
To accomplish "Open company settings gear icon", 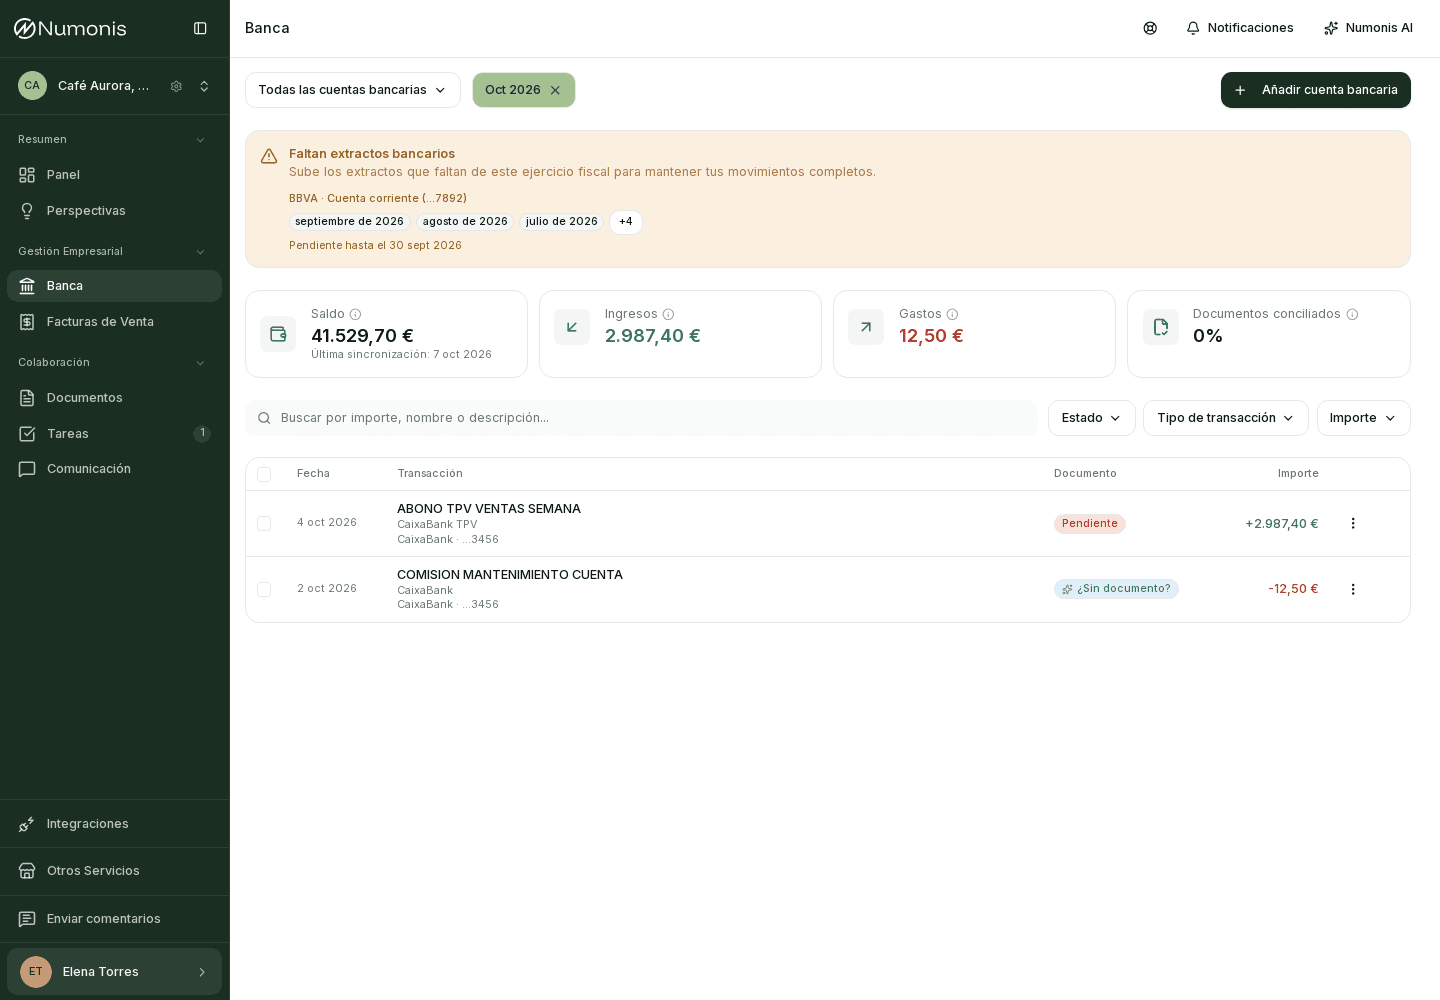I will point(176,86).
